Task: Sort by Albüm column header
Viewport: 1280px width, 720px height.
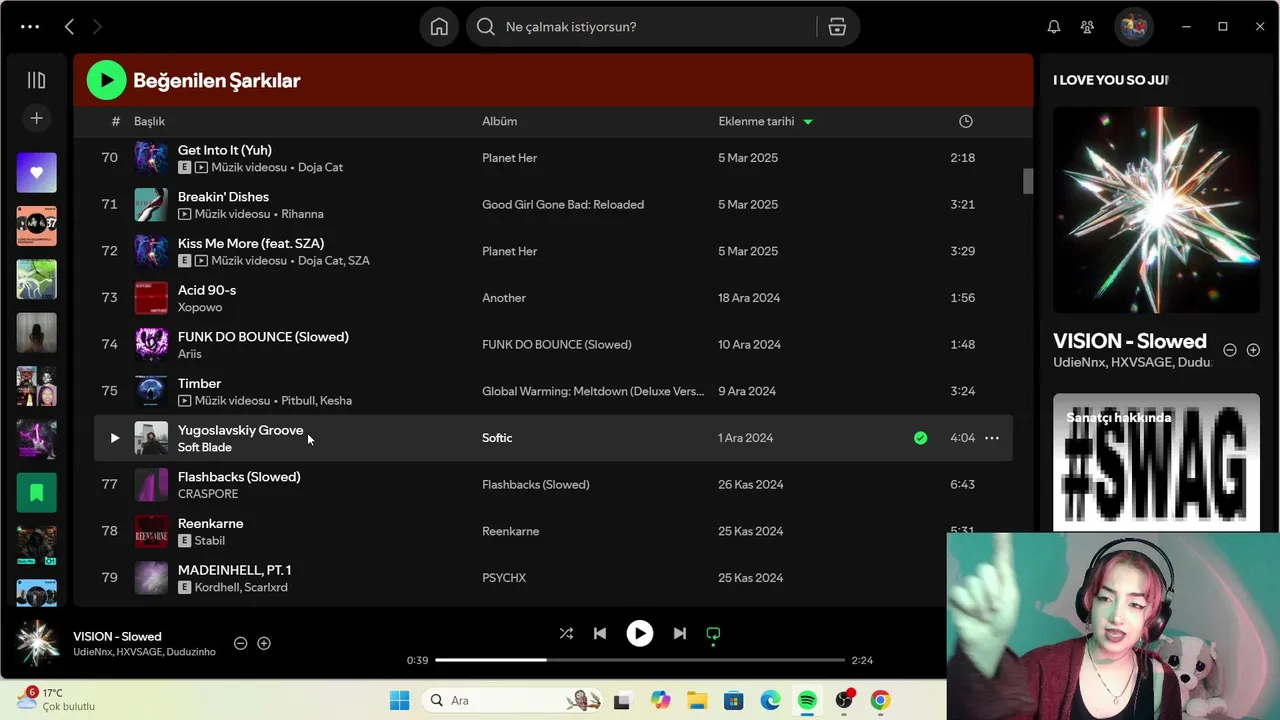Action: click(499, 121)
